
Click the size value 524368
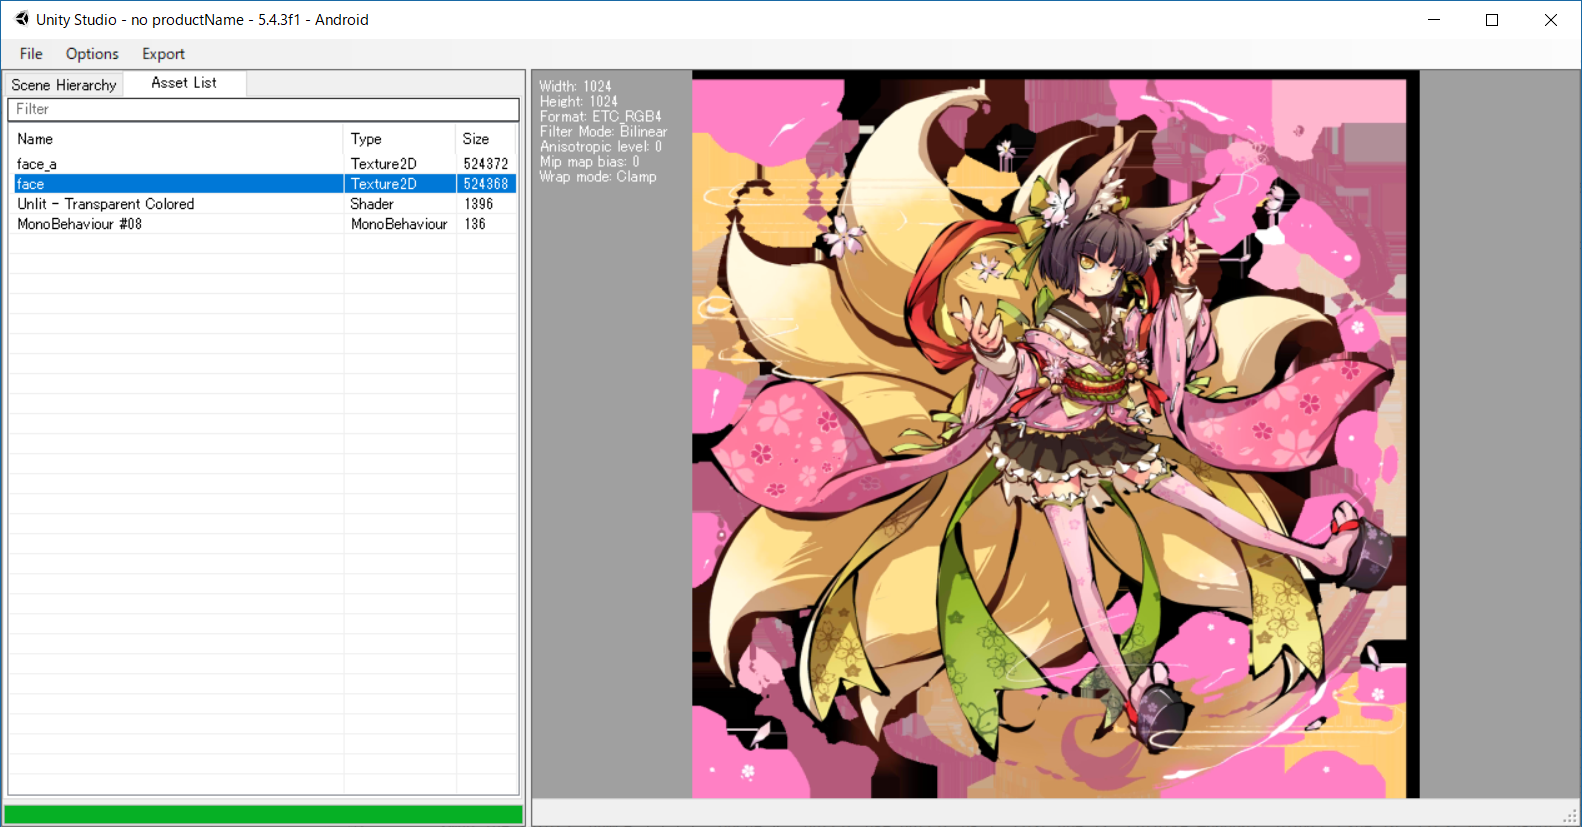pyautogui.click(x=486, y=184)
